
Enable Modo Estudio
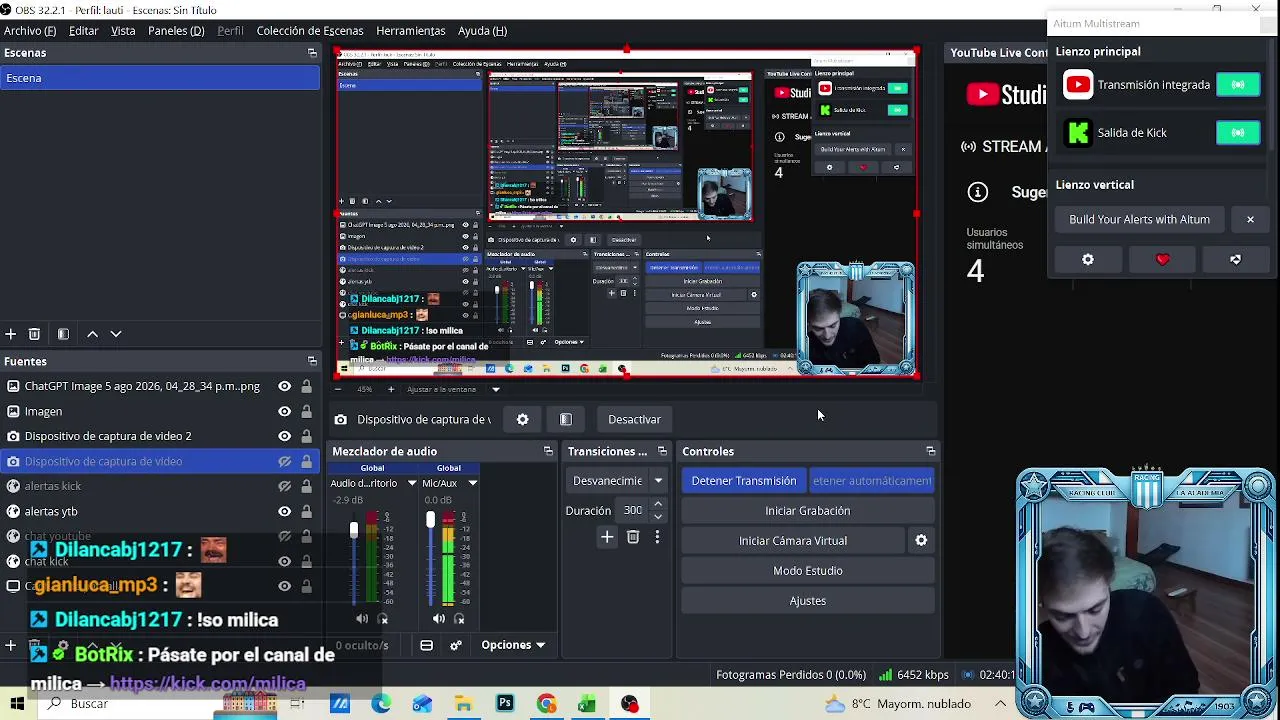coord(808,571)
